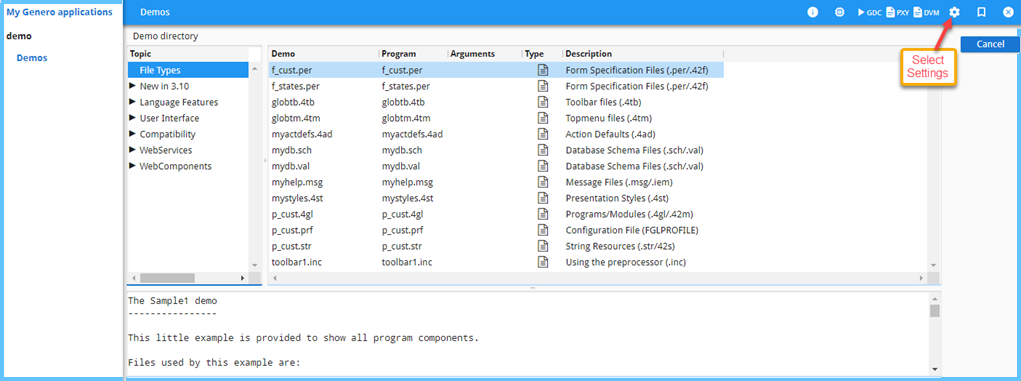The image size is (1021, 381).
Task: Open the info icon in top bar
Action: pos(813,12)
